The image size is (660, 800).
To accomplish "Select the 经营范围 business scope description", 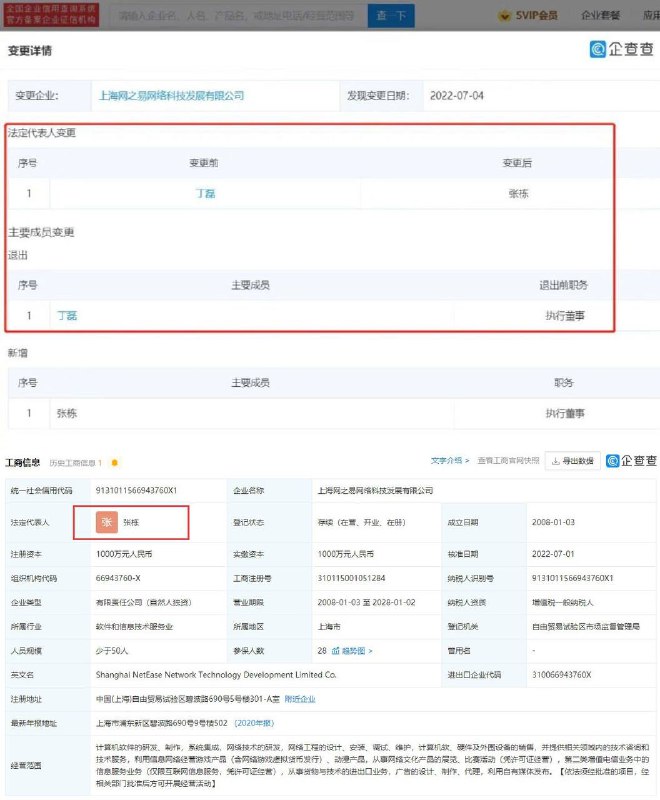I will [372, 765].
